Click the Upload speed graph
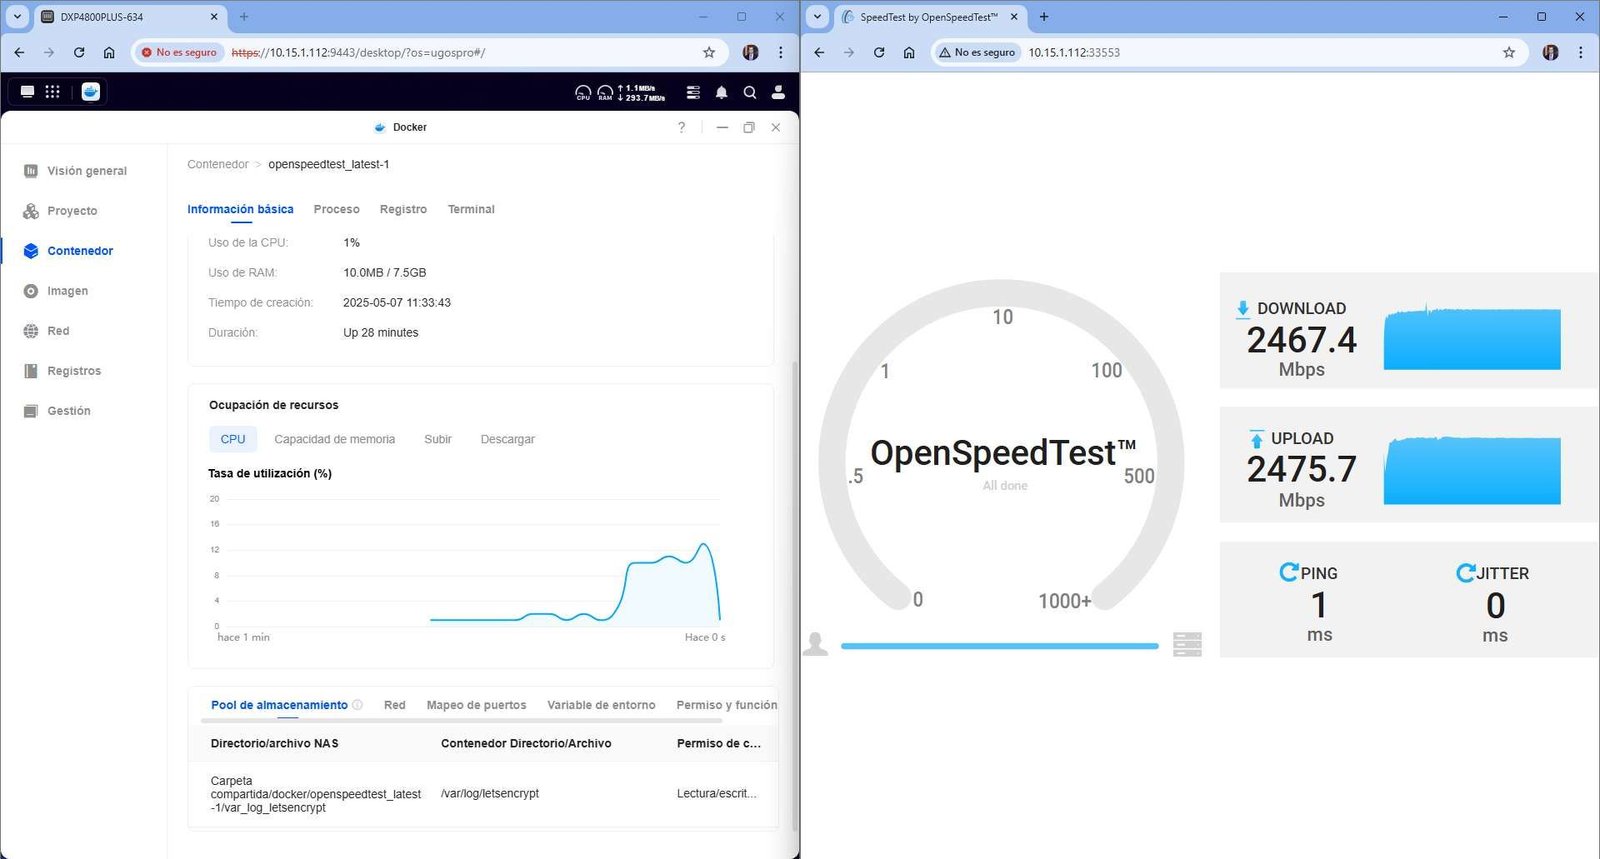The height and width of the screenshot is (859, 1600). click(1472, 470)
